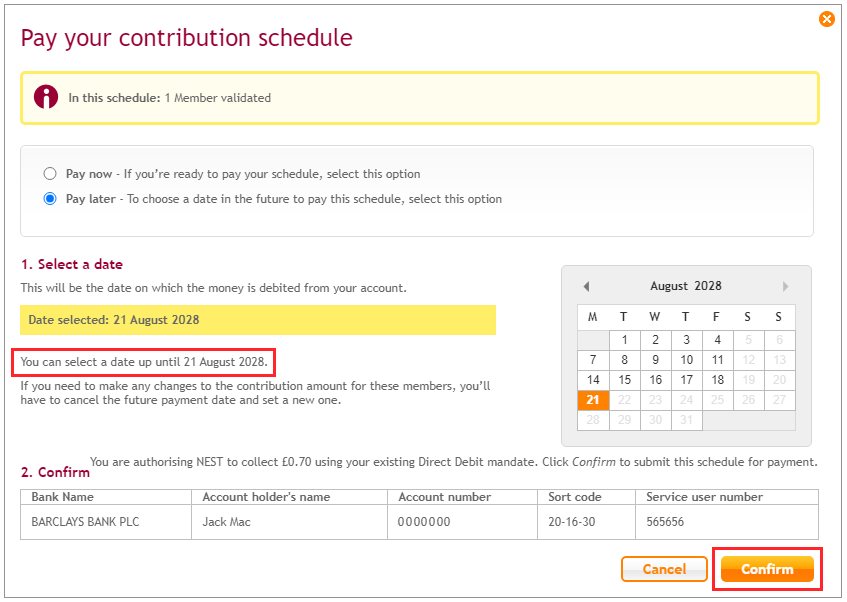Select 7 August calendar date

click(x=593, y=360)
